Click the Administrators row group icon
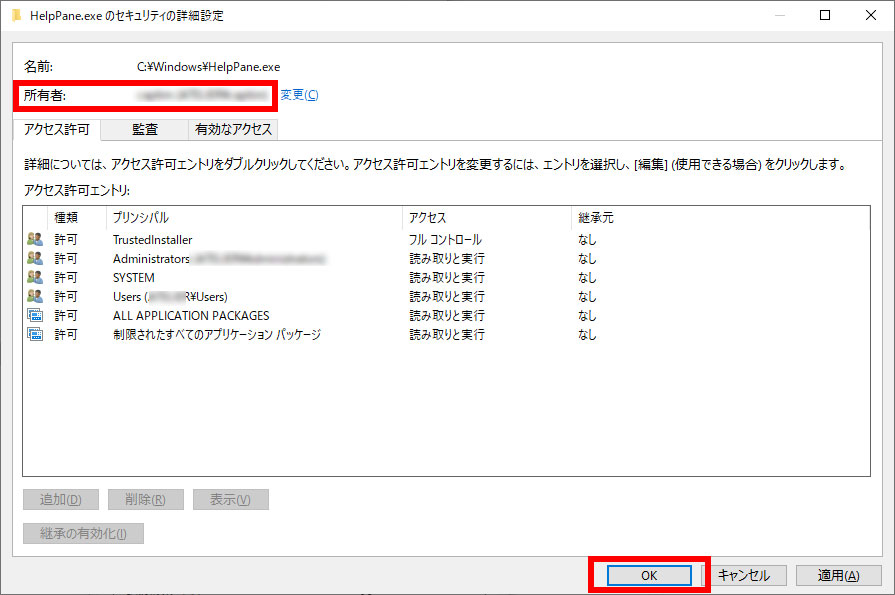 [35, 258]
